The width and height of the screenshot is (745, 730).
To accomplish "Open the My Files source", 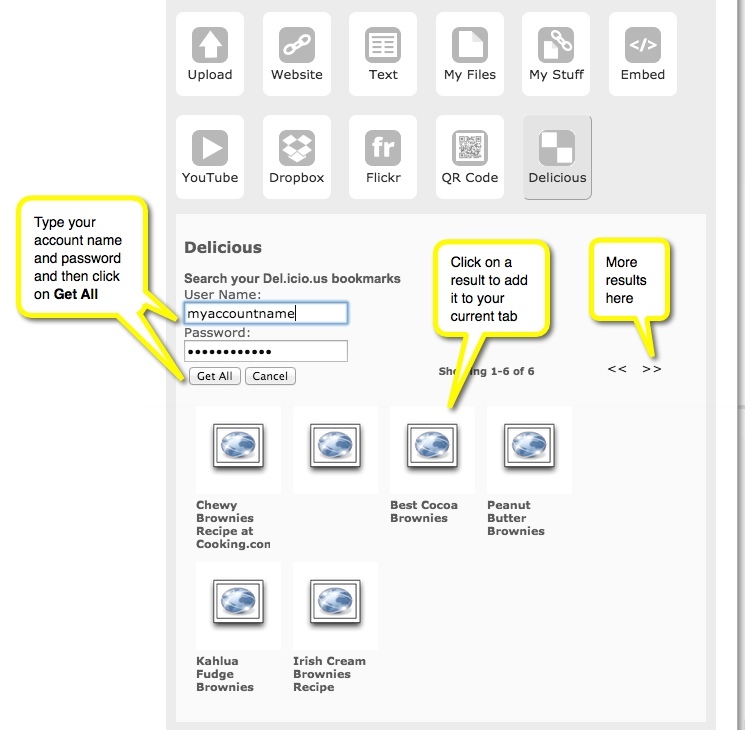I will (x=470, y=54).
